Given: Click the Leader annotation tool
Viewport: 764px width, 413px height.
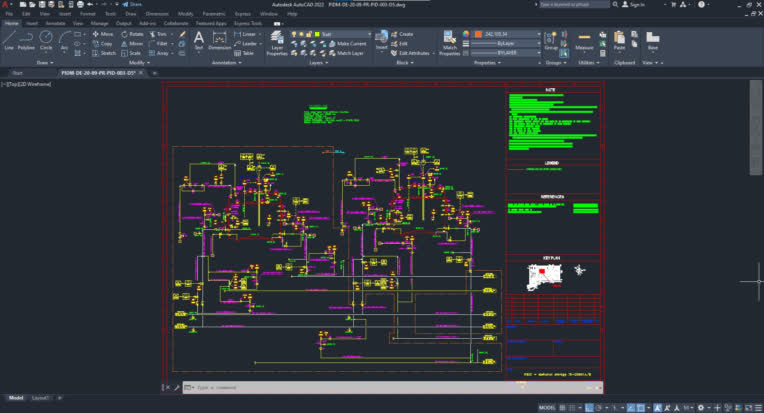Looking at the screenshot, I should click(246, 43).
